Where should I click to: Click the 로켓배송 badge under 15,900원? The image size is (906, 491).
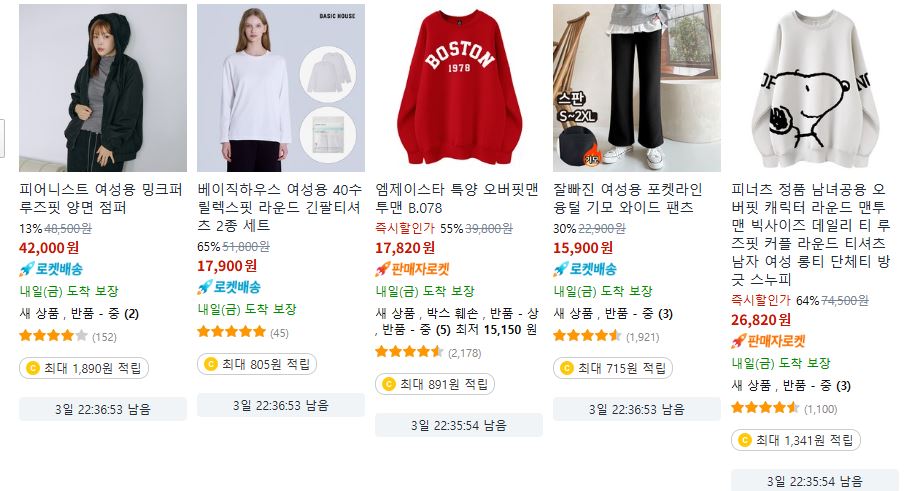coord(585,269)
